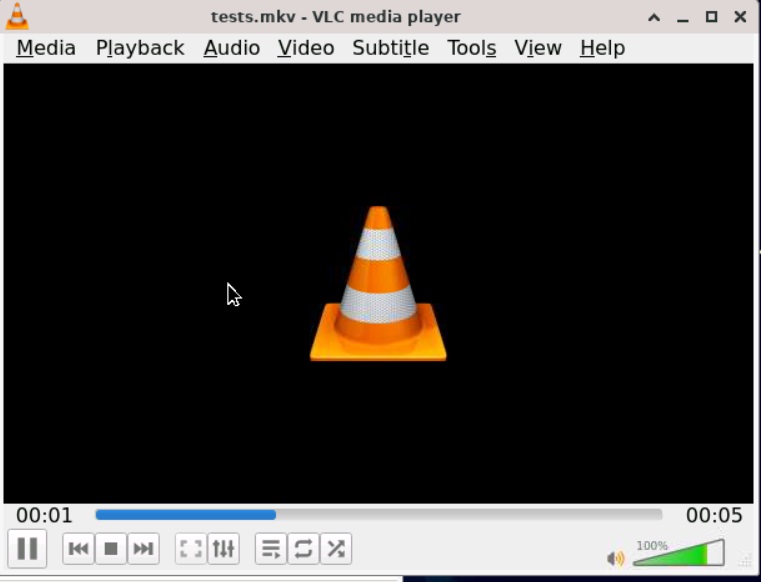Viewport: 761px width, 582px height.
Task: Click the 00:01 elapsed time label
Action: [x=44, y=515]
